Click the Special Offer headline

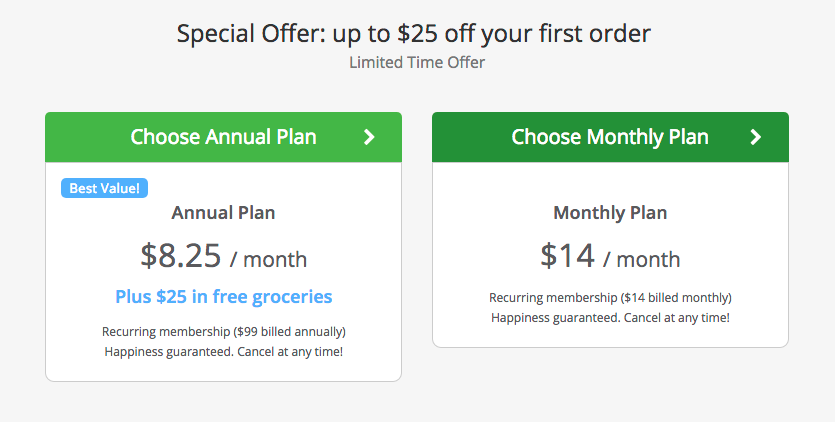414,33
